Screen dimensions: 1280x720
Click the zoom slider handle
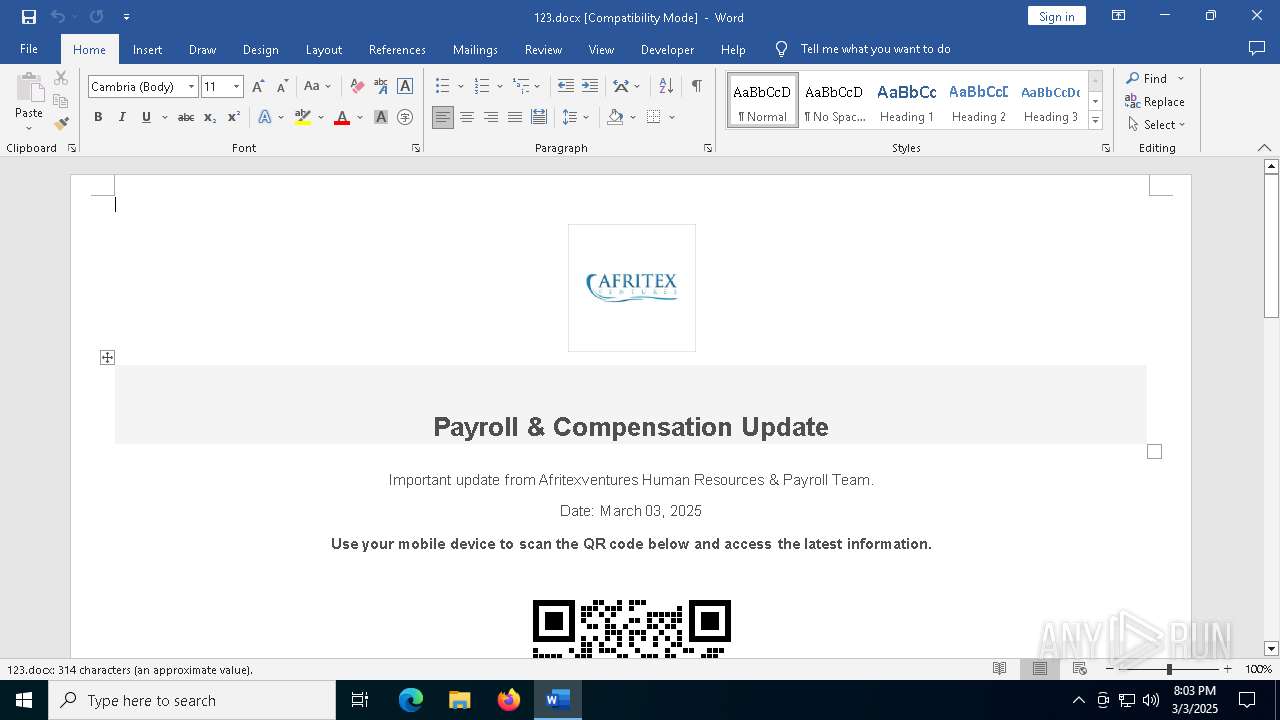coord(1169,669)
